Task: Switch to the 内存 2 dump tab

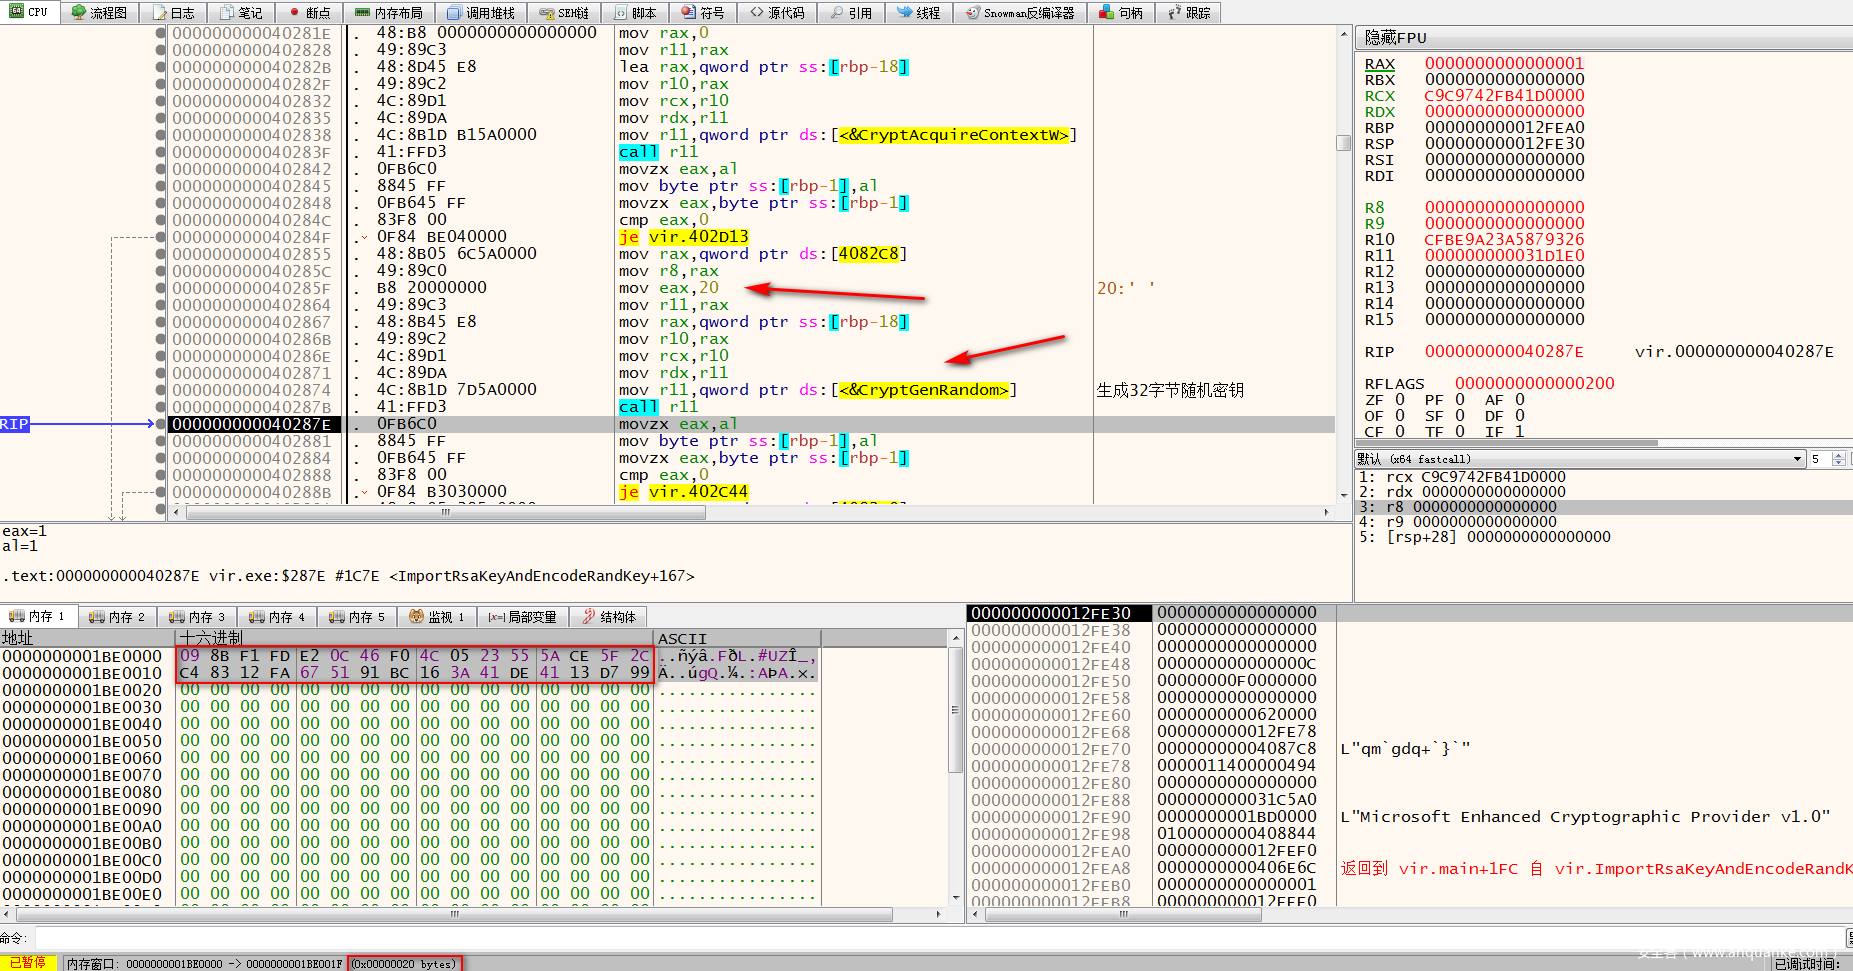Action: coord(117,617)
